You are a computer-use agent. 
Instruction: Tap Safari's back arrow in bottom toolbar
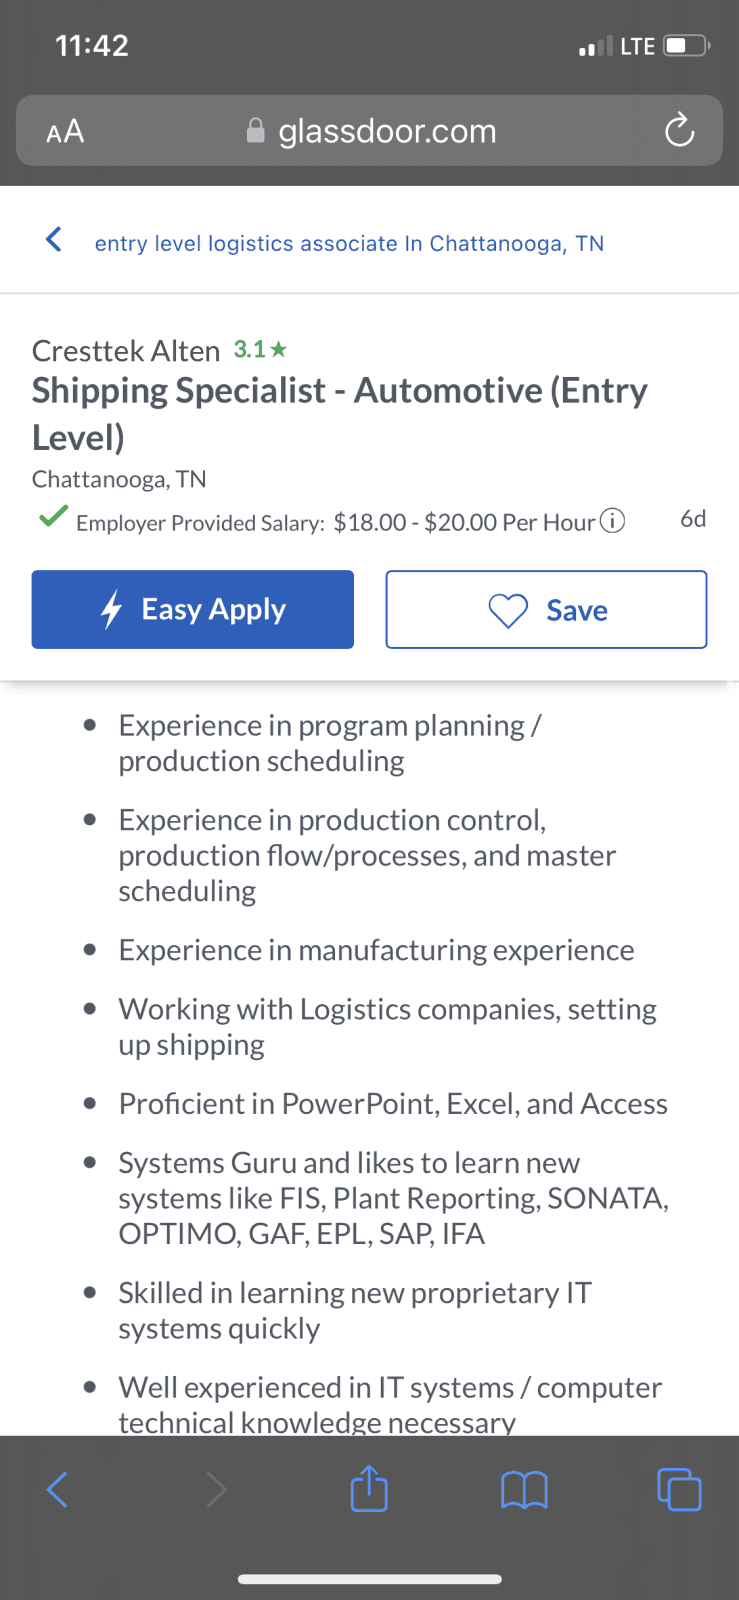tap(58, 1489)
